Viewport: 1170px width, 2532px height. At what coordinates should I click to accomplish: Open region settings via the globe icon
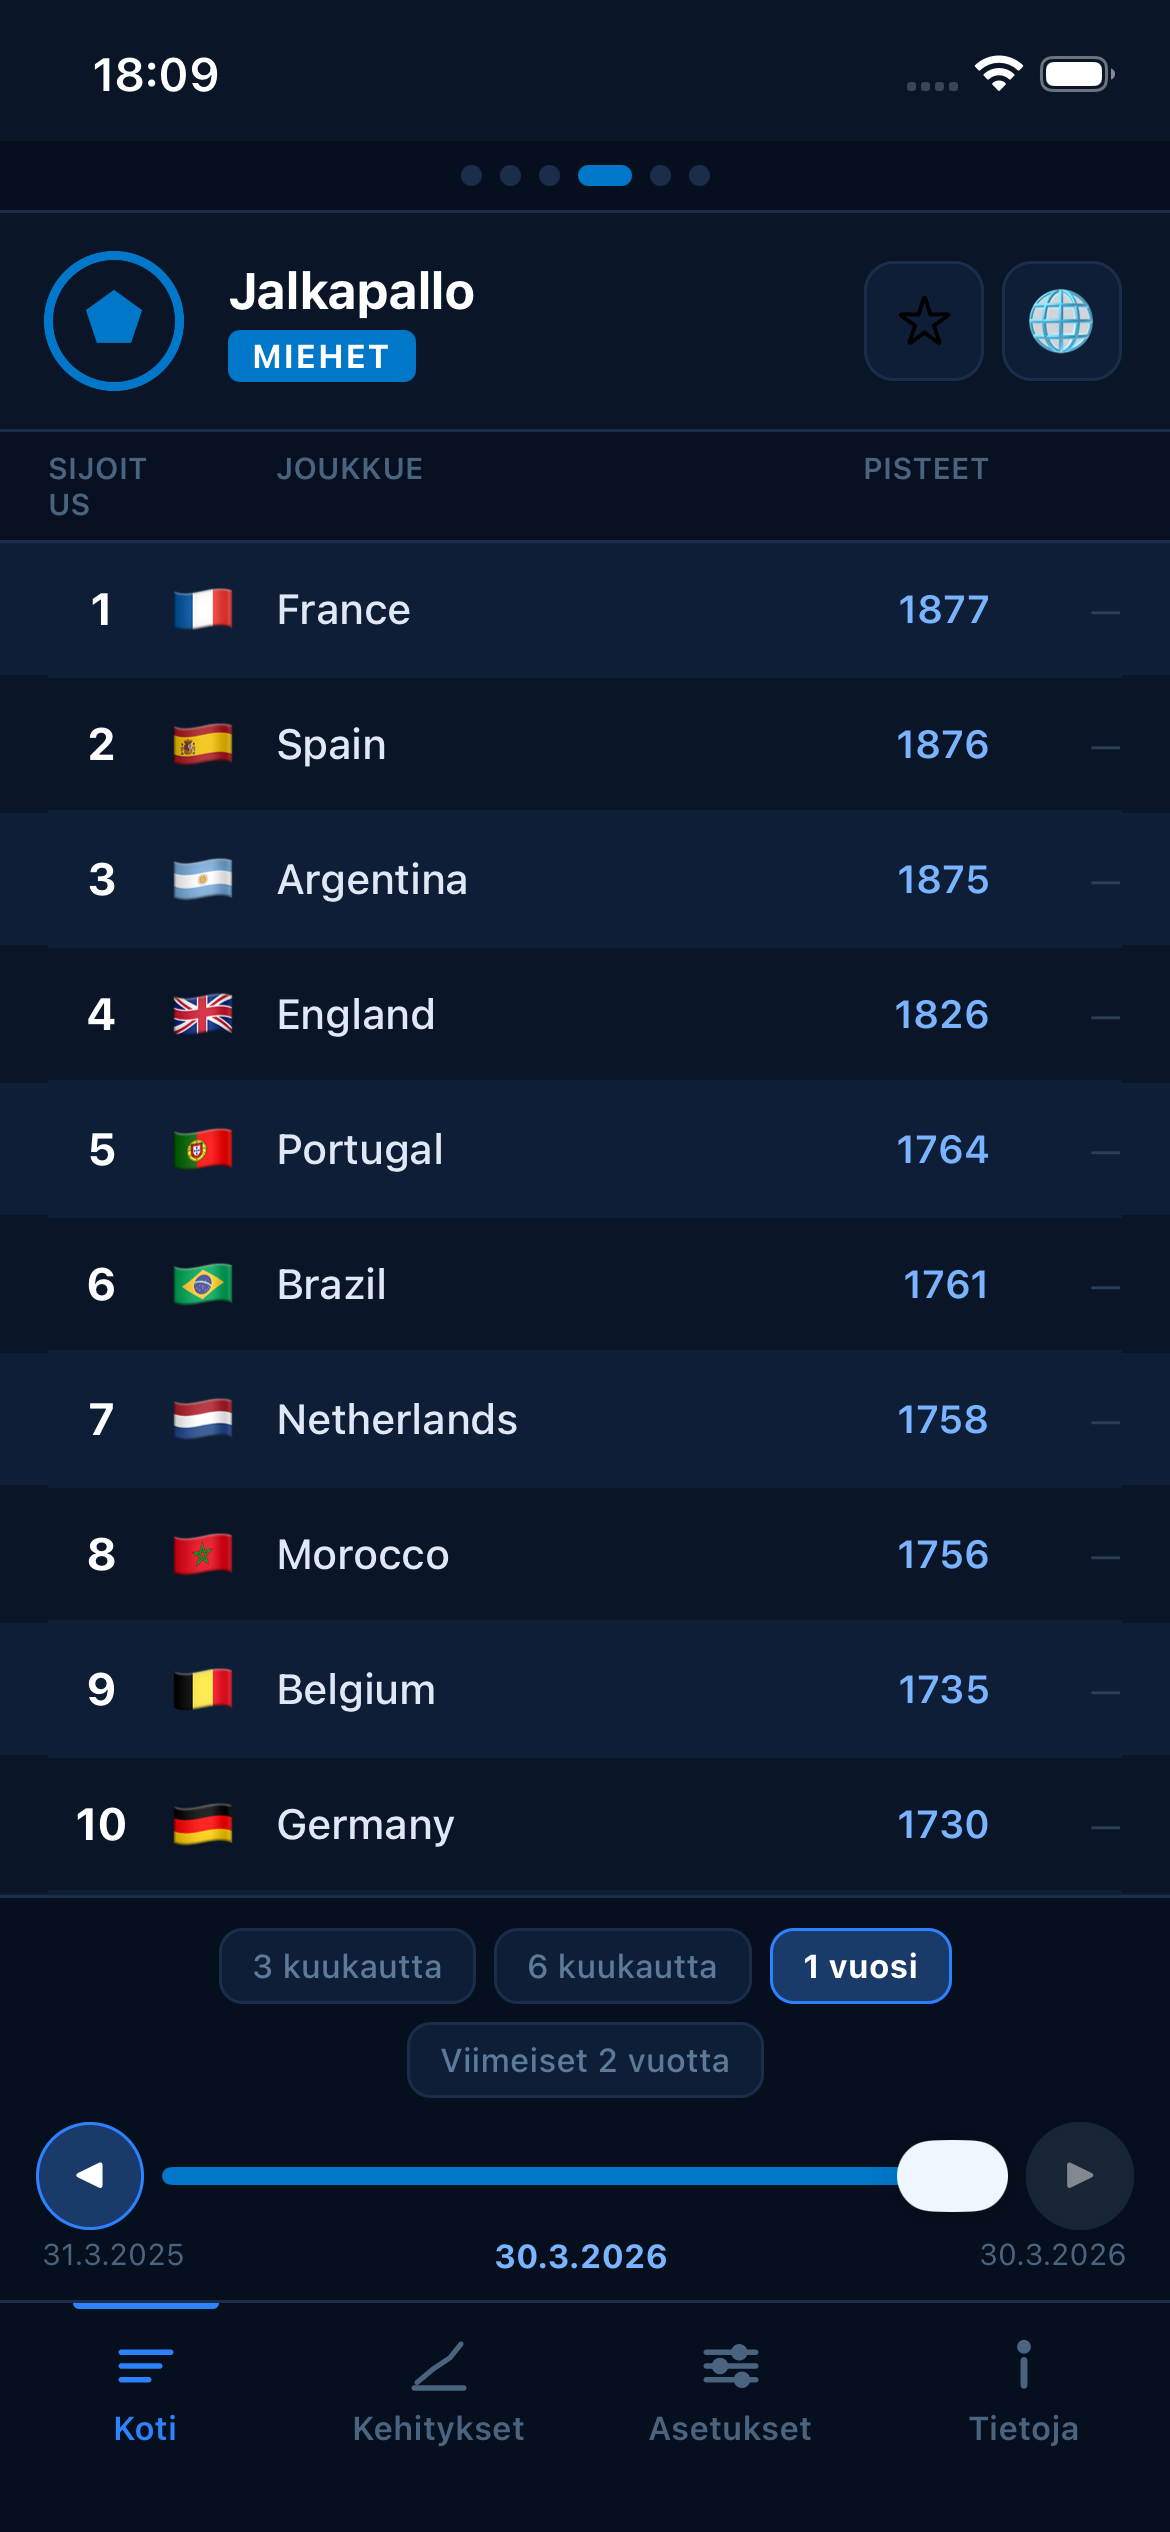1063,322
